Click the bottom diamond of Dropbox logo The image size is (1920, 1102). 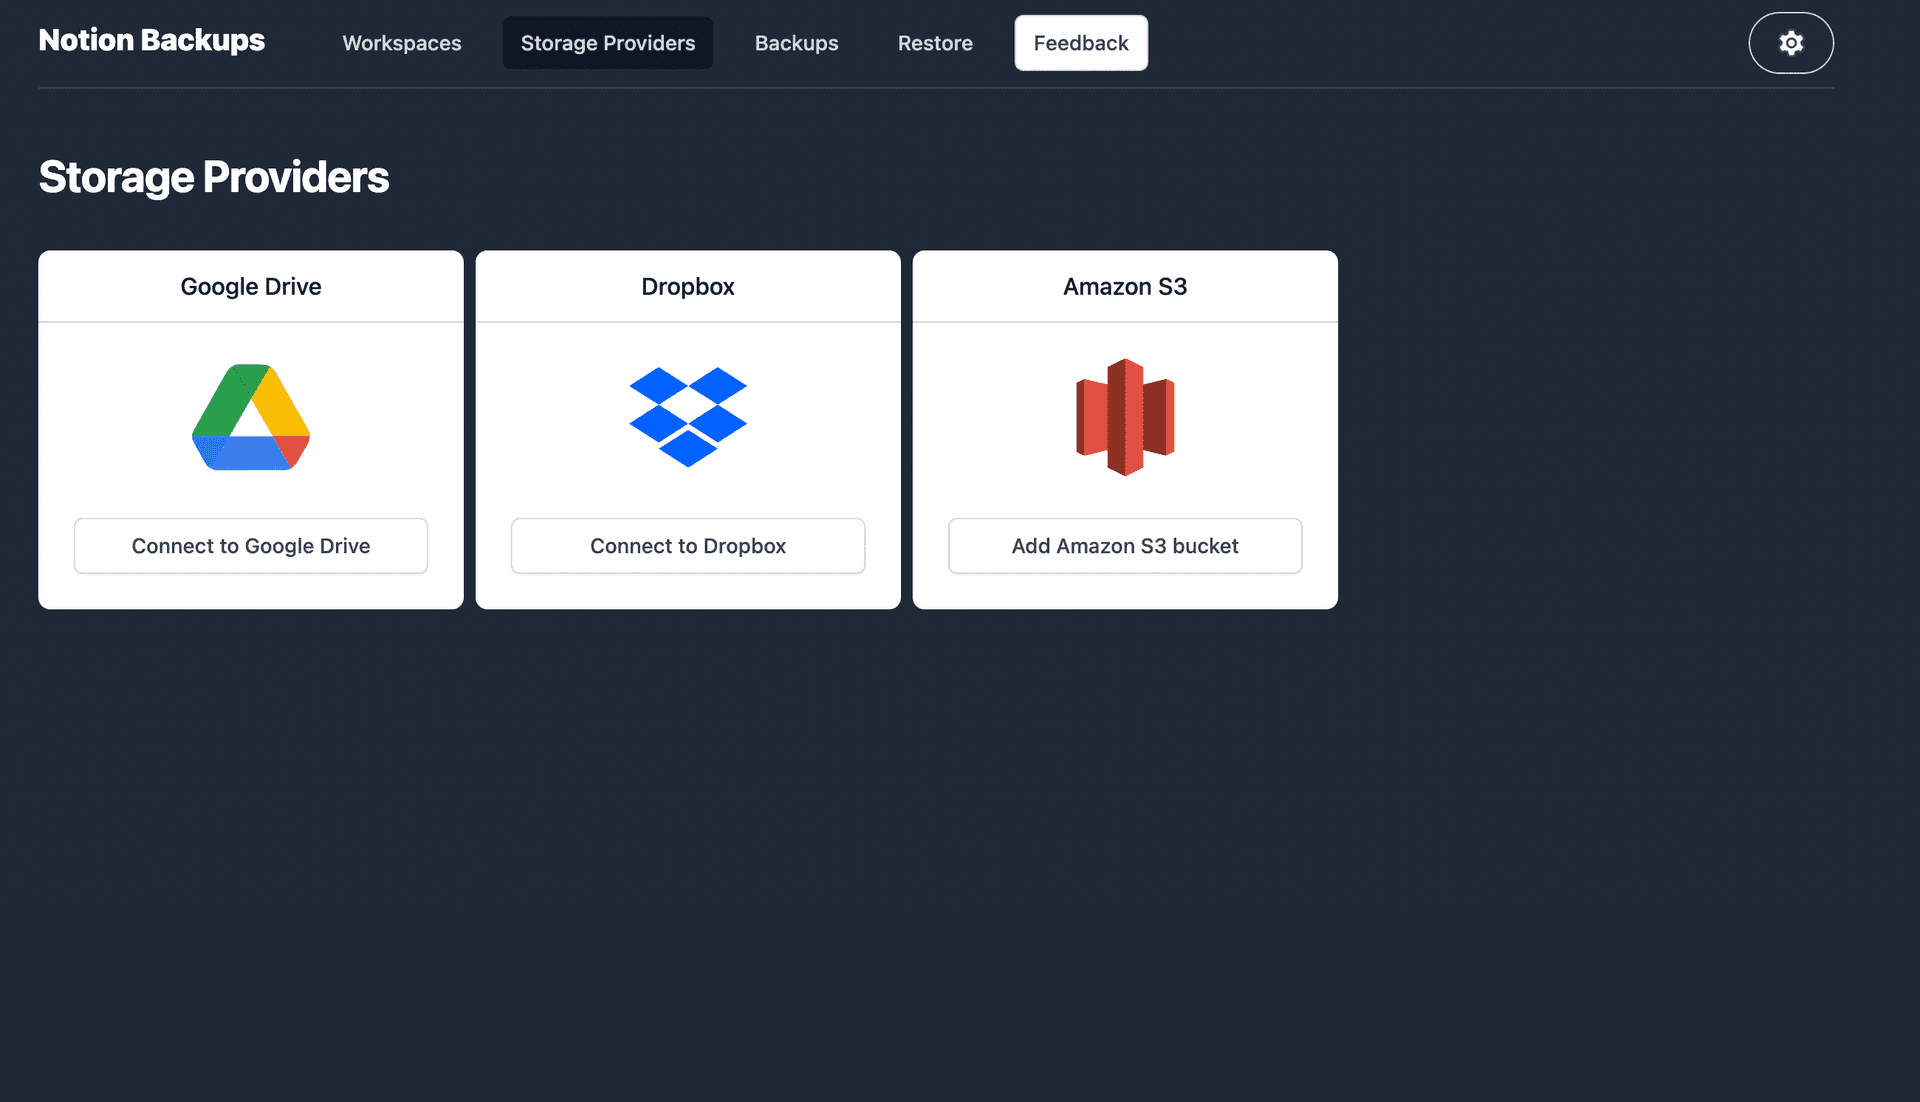[688, 448]
